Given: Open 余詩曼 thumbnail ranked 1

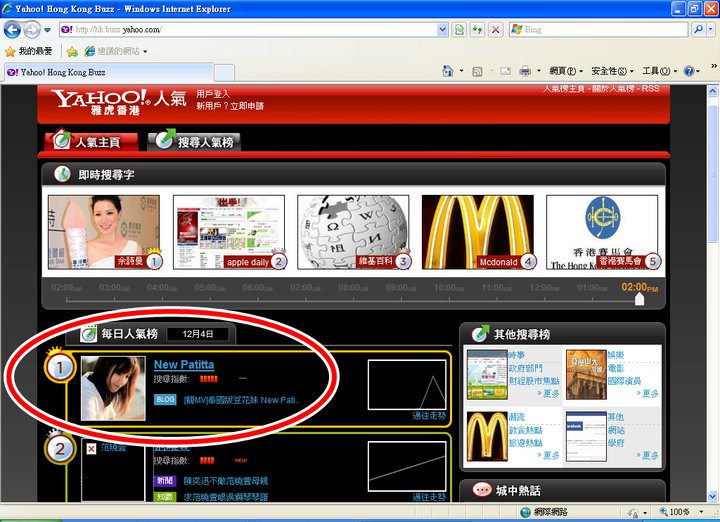Looking at the screenshot, I should pos(104,232).
